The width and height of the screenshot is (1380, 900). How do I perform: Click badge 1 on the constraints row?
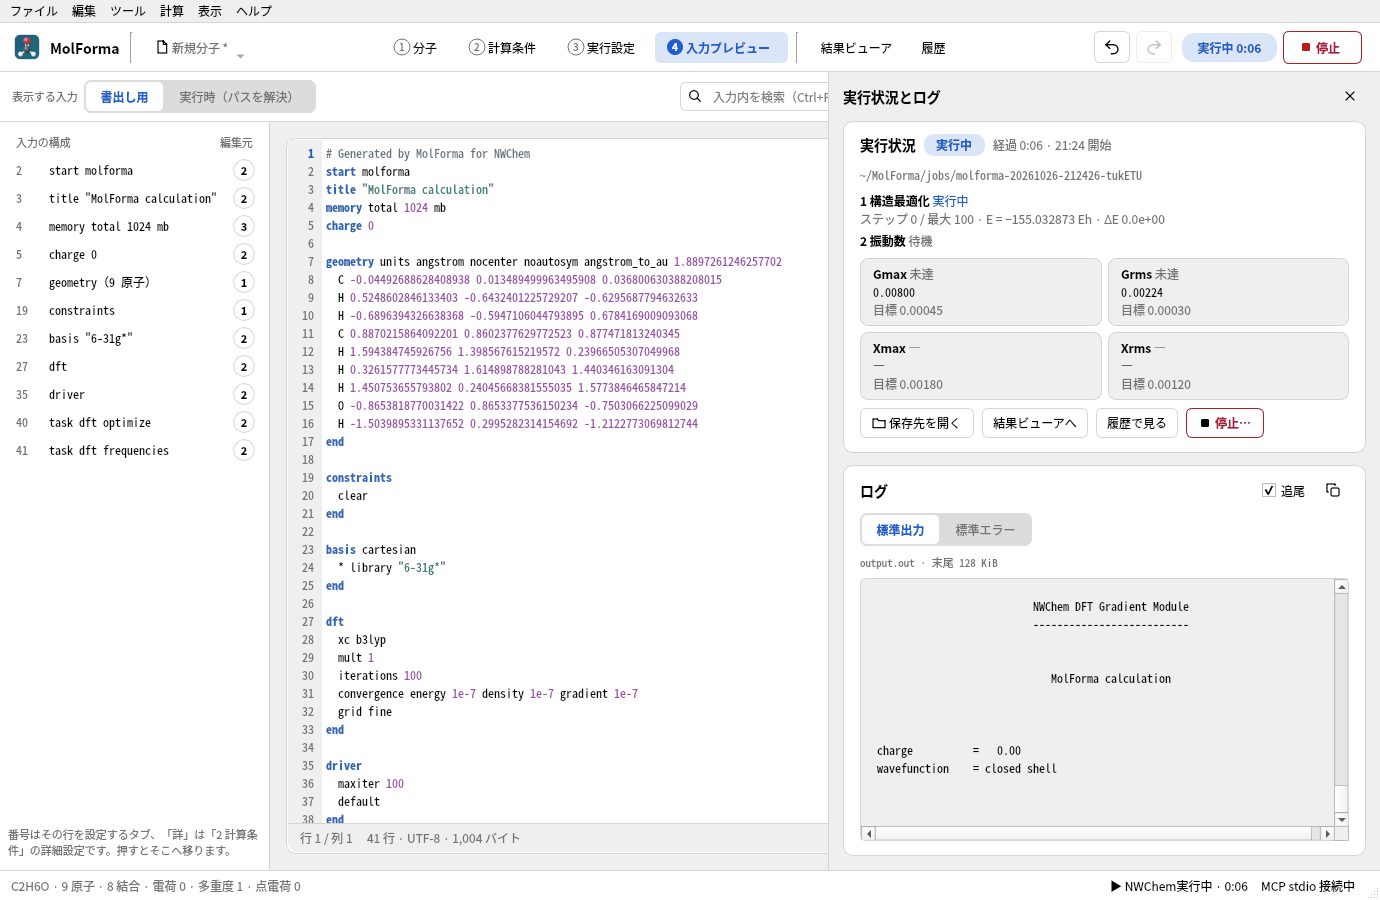click(x=243, y=311)
